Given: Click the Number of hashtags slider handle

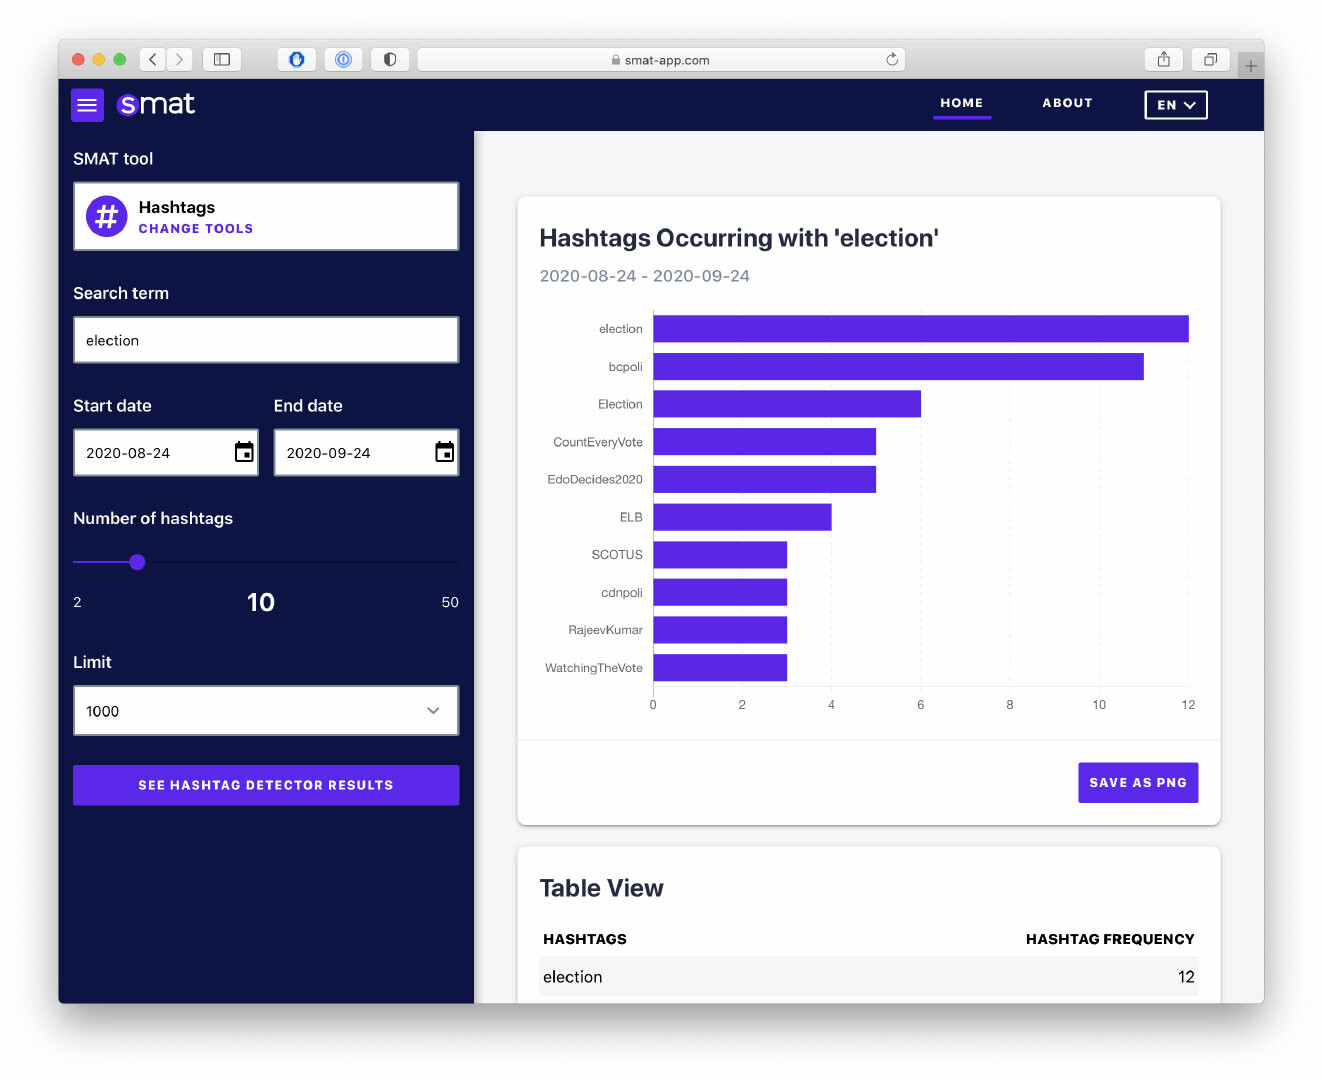Looking at the screenshot, I should 138,562.
